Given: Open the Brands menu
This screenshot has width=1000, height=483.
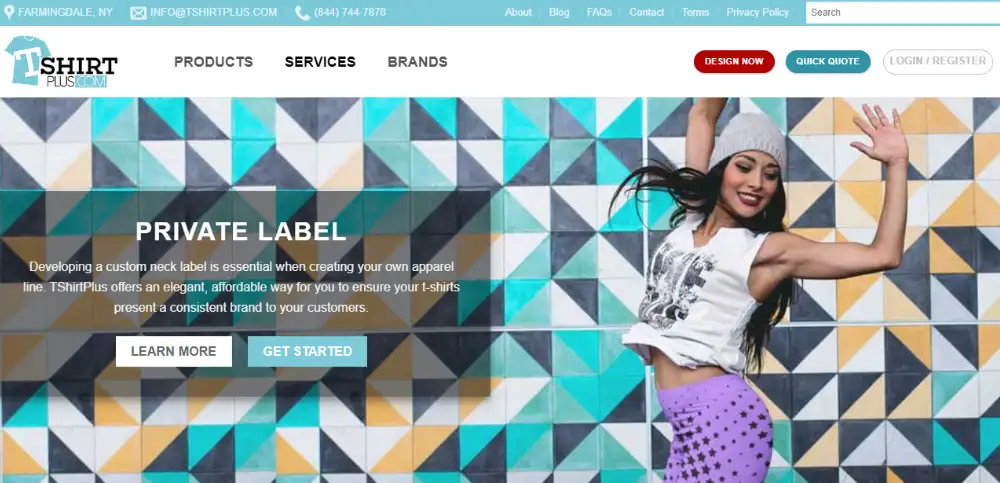Looking at the screenshot, I should (418, 62).
